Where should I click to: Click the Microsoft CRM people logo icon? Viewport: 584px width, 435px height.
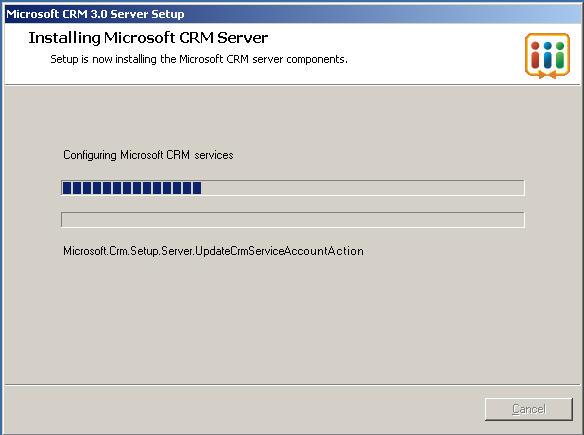click(547, 55)
